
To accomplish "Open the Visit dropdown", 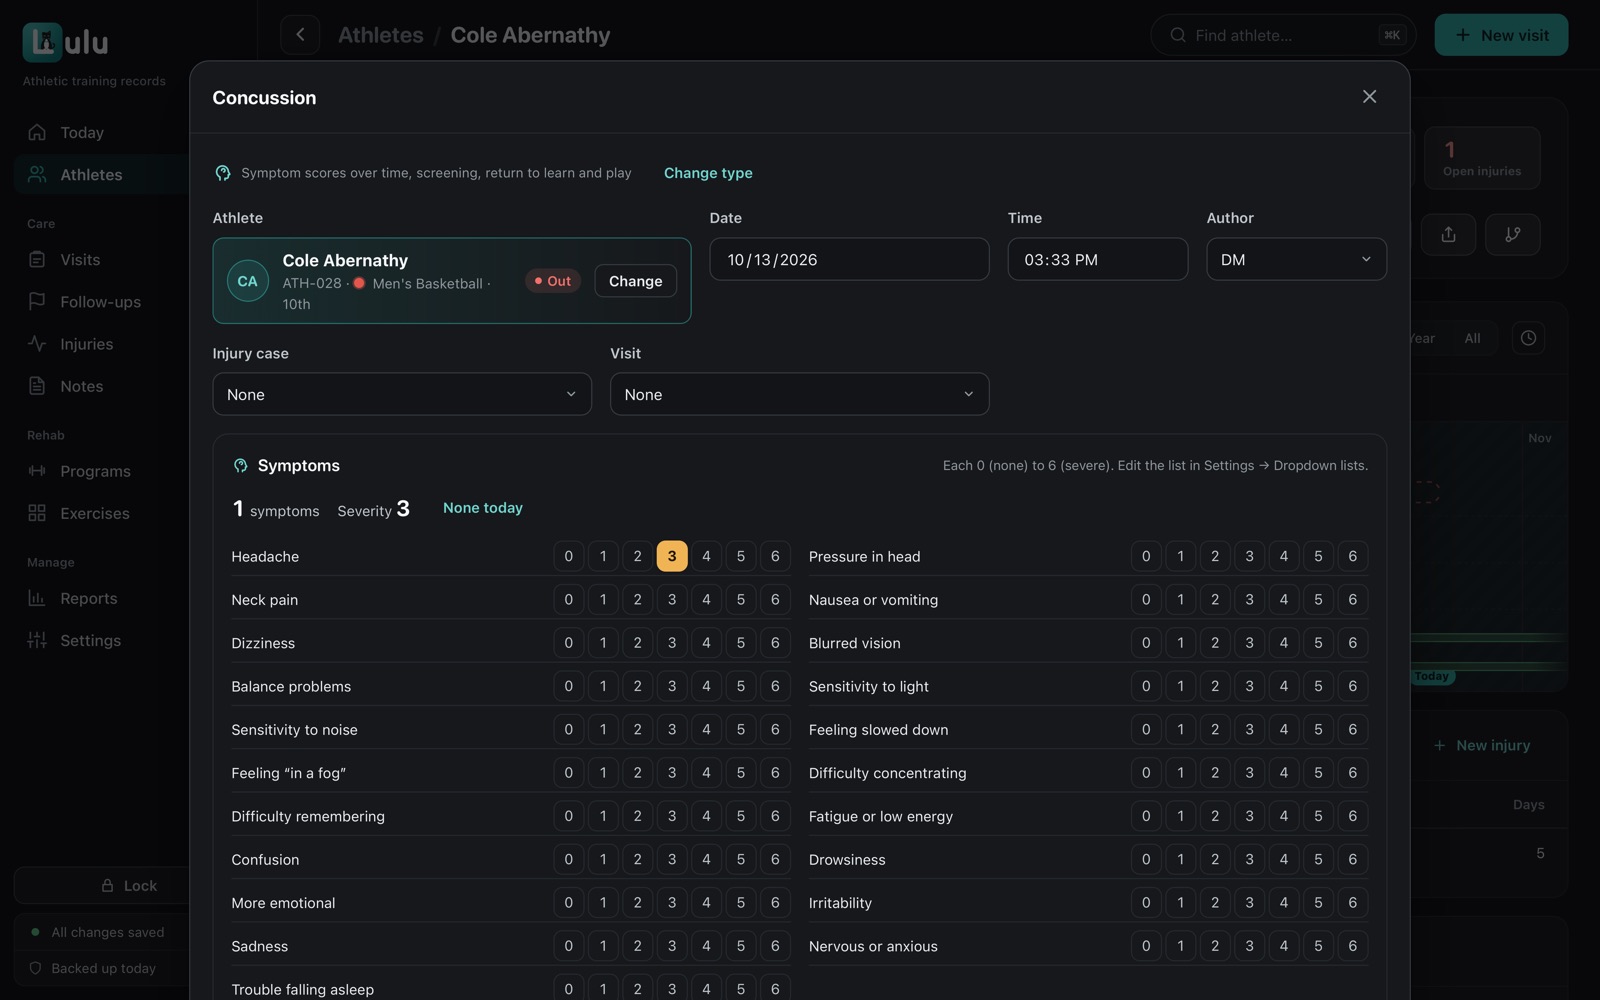I will tap(799, 394).
